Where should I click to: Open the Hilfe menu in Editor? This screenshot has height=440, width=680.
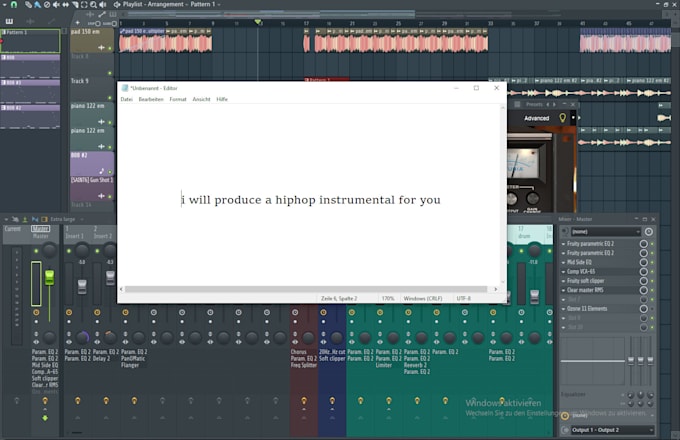tap(222, 99)
